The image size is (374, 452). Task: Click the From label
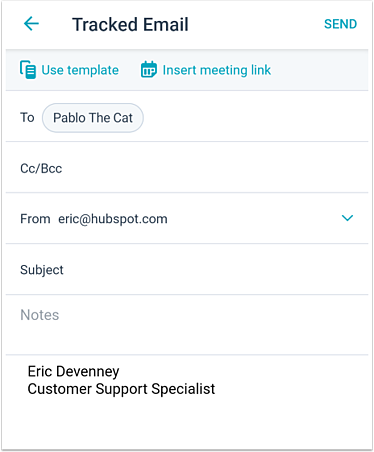pyautogui.click(x=35, y=219)
